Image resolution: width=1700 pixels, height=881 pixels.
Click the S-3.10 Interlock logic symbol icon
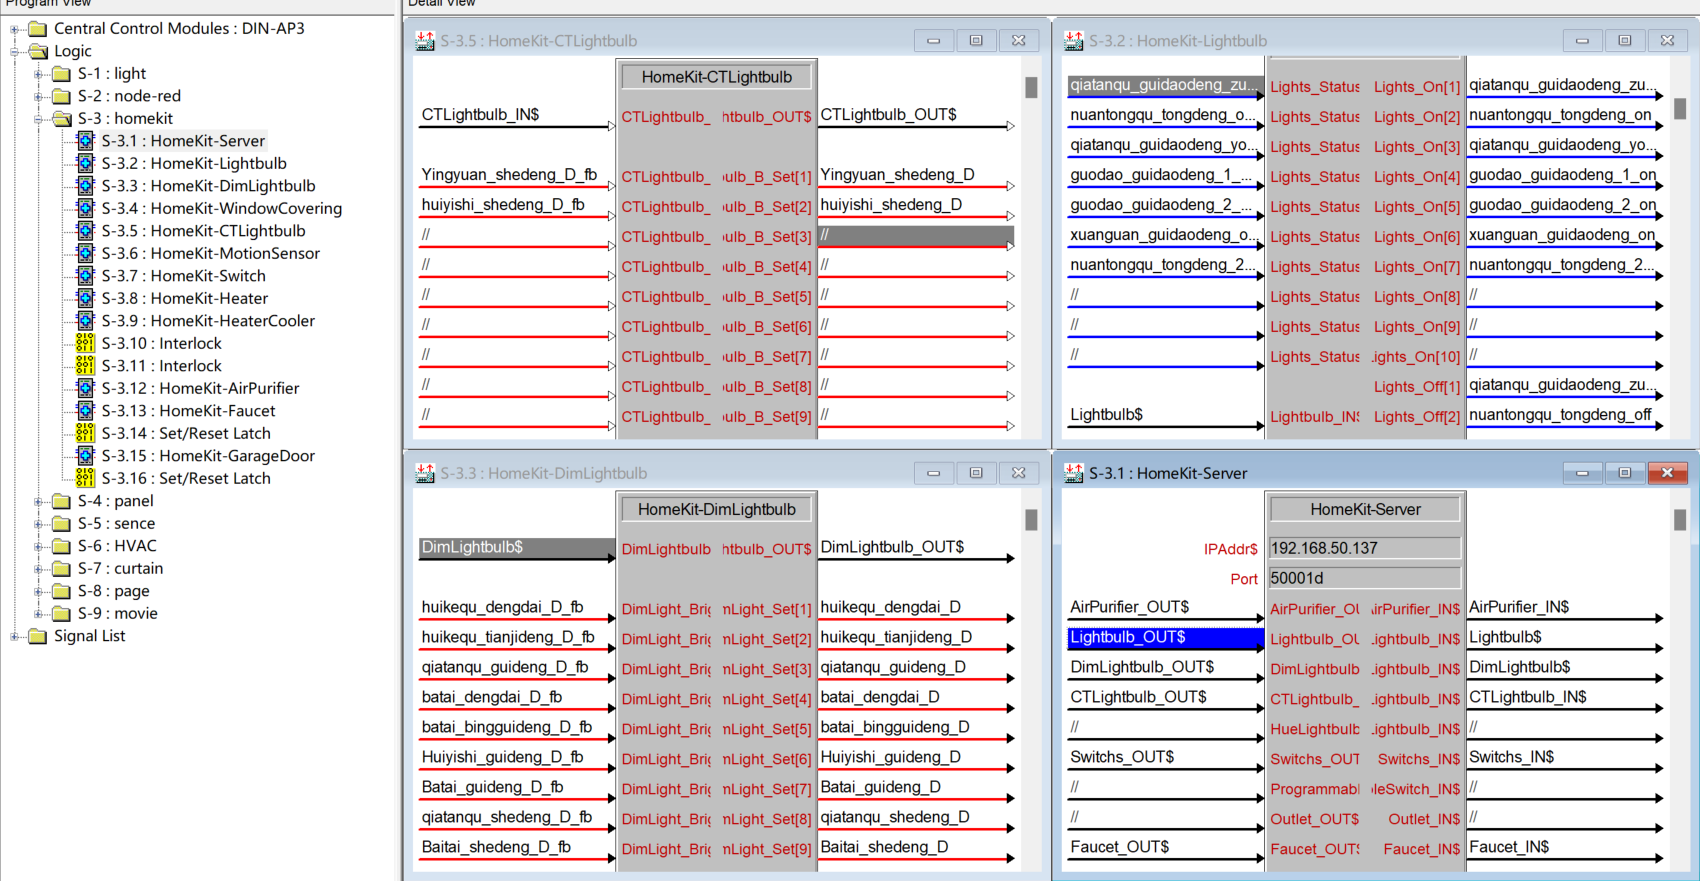point(86,343)
